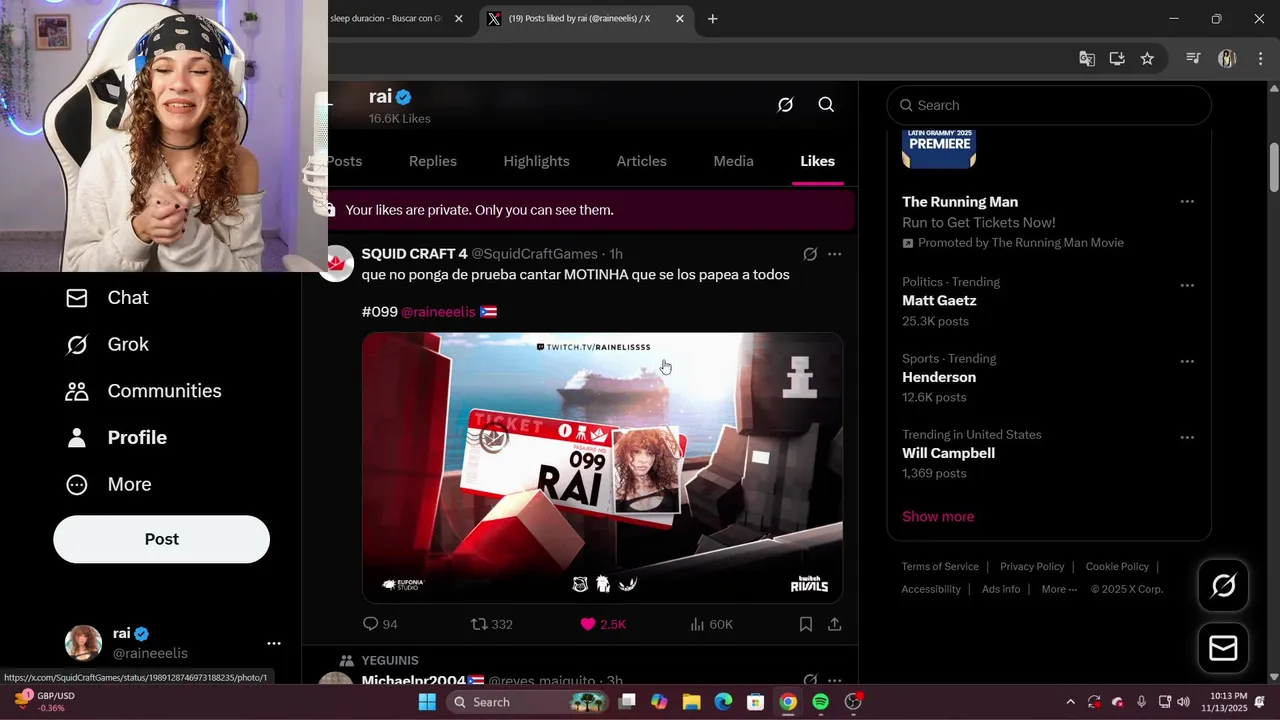The width and height of the screenshot is (1280, 720).
Task: Share the SQUID CRAFT 4 post
Action: (x=835, y=624)
